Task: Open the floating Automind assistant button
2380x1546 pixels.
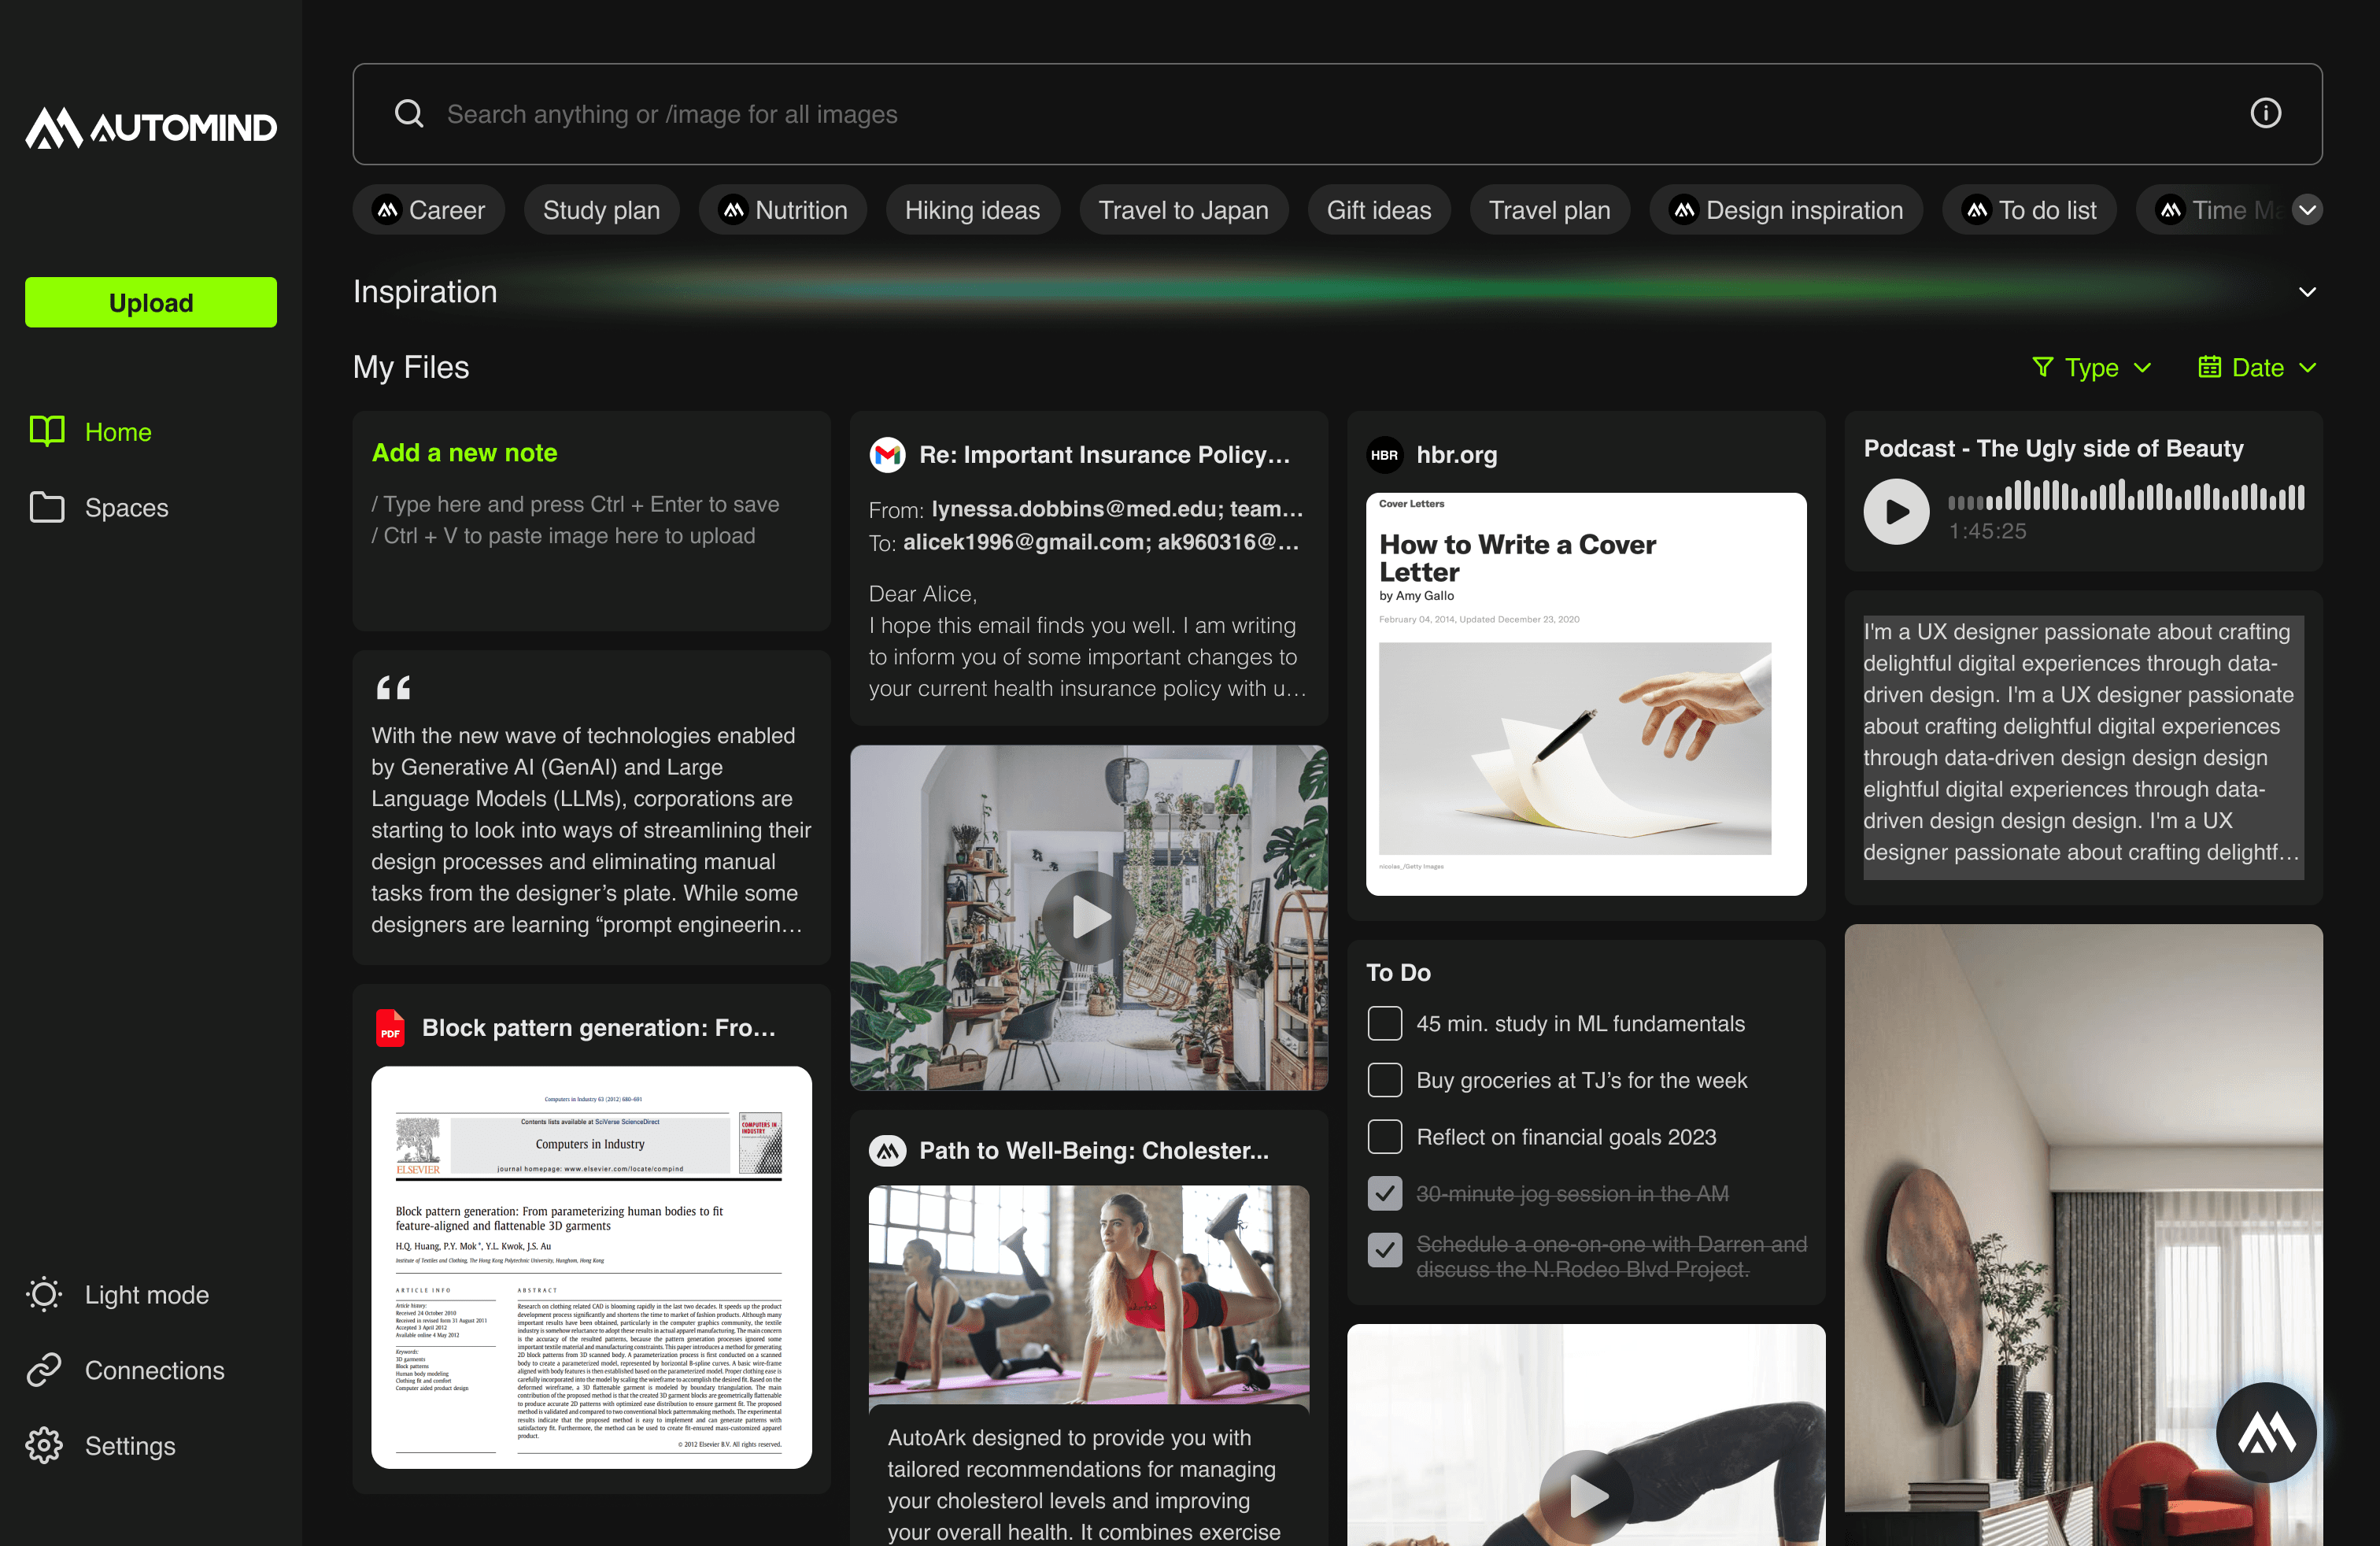Action: click(2265, 1432)
